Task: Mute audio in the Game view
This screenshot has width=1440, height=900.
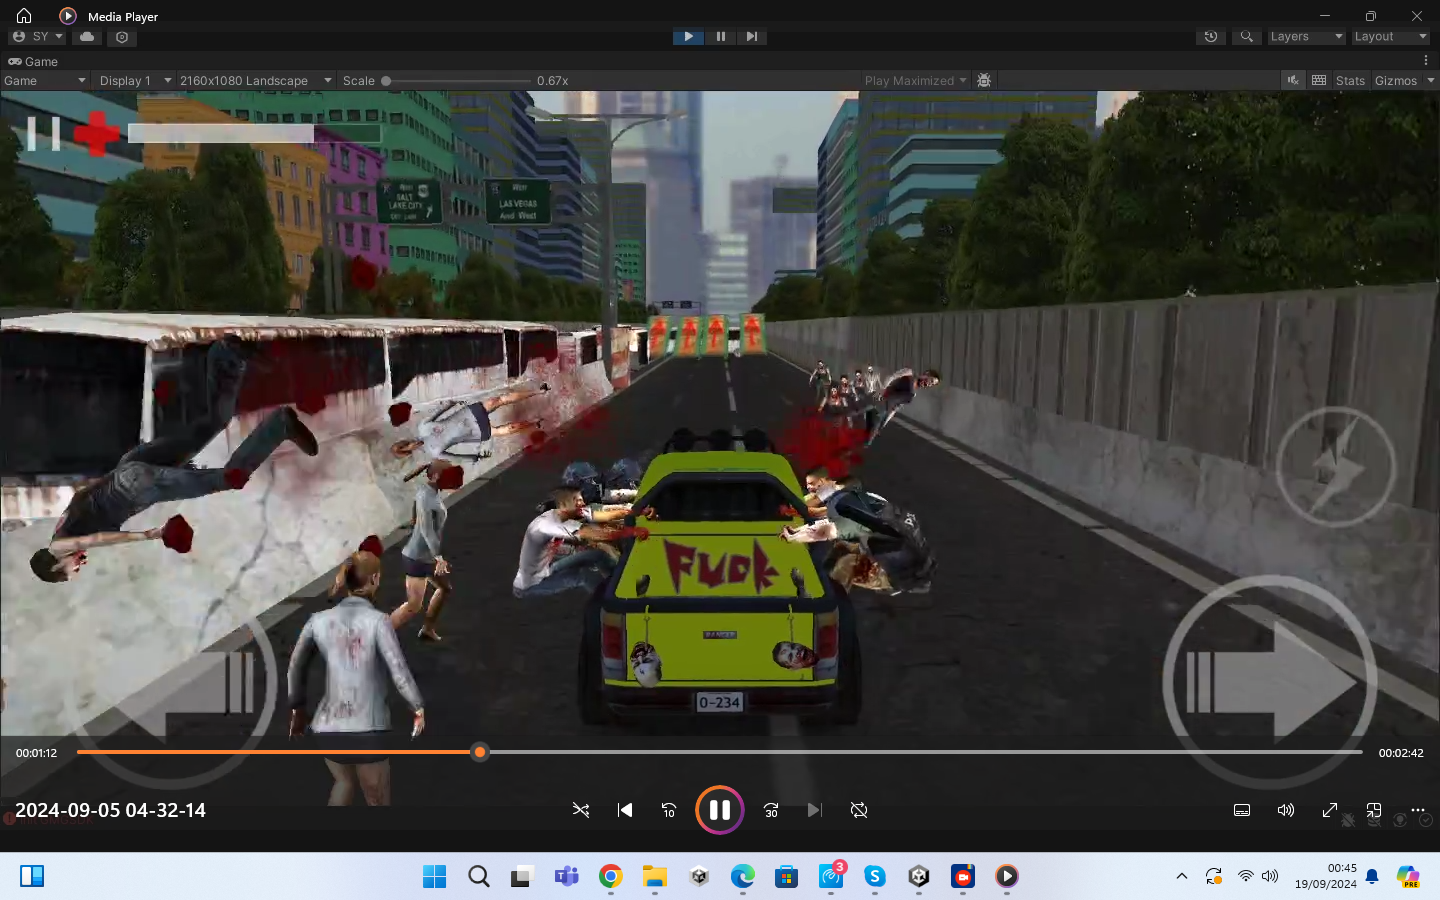Action: pos(1293,80)
